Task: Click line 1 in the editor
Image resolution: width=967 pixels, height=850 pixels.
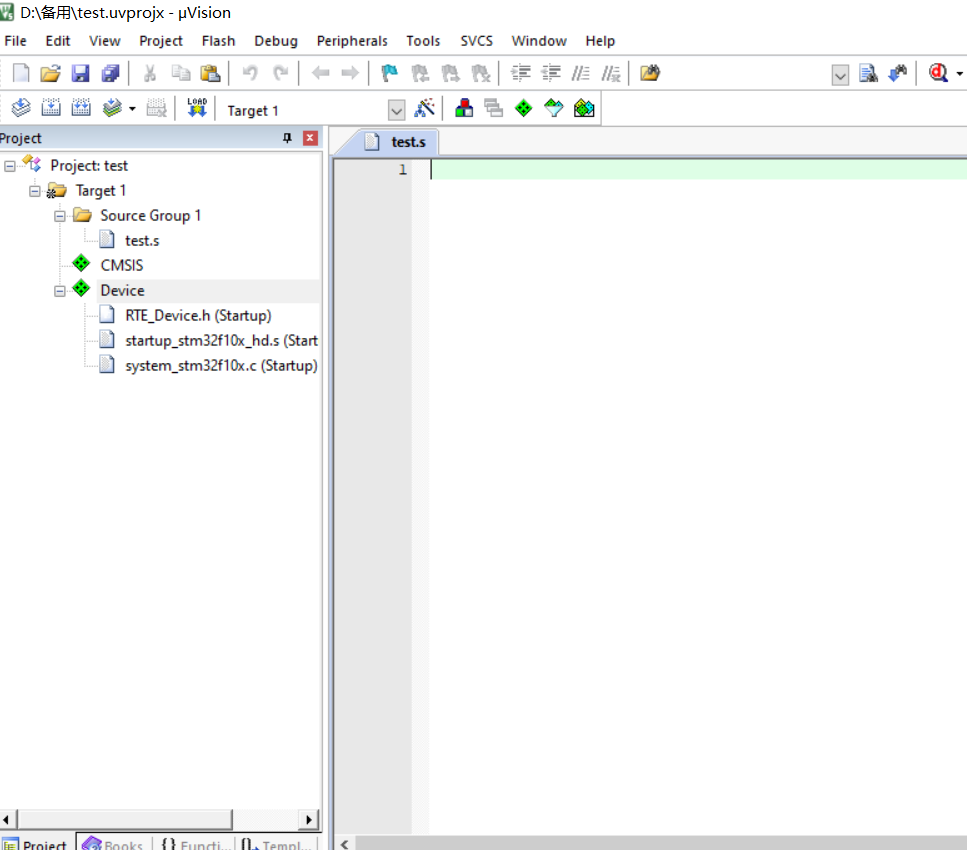Action: 698,170
